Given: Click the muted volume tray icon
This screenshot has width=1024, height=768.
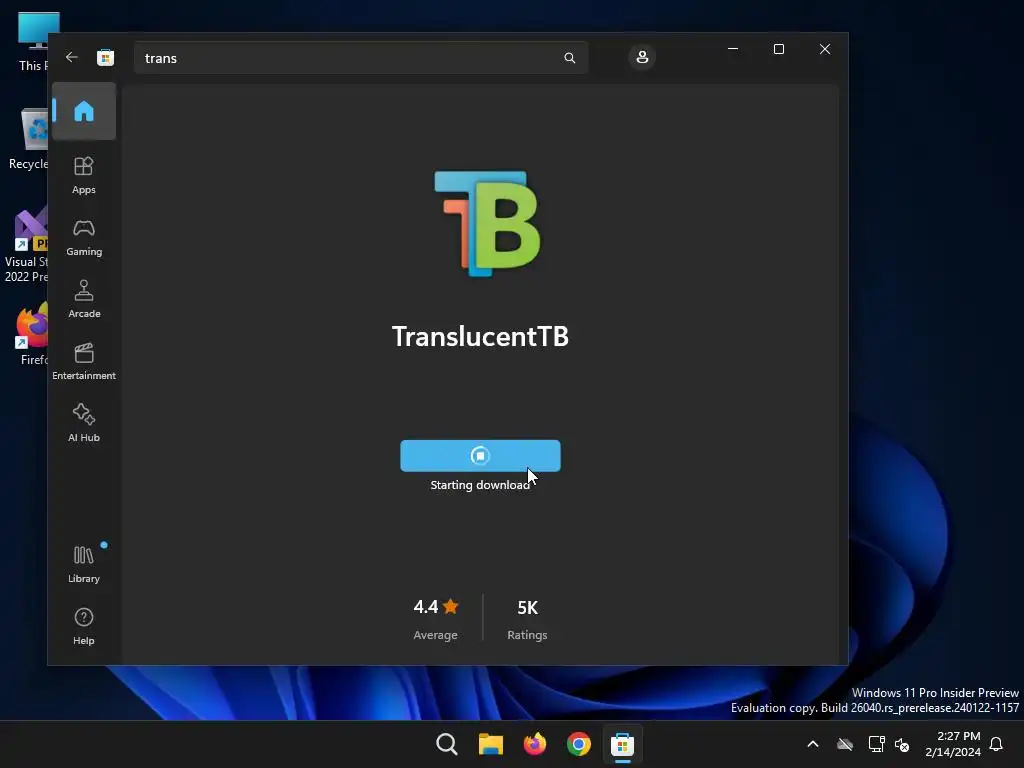Looking at the screenshot, I should point(902,744).
